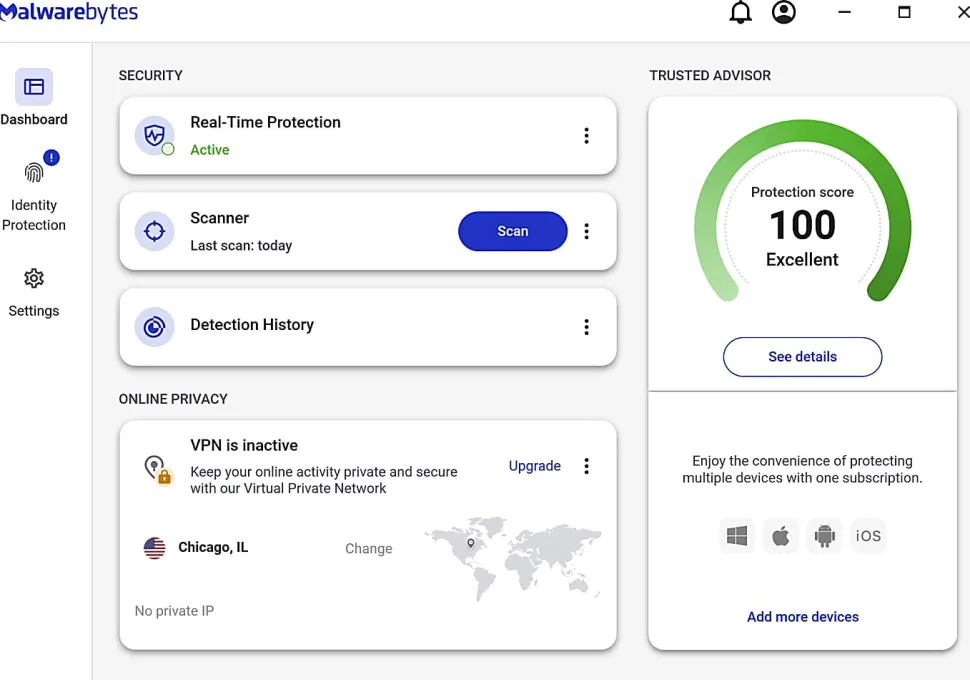Click the protection score gauge
Screen dimensions: 970x680
[x=802, y=210]
